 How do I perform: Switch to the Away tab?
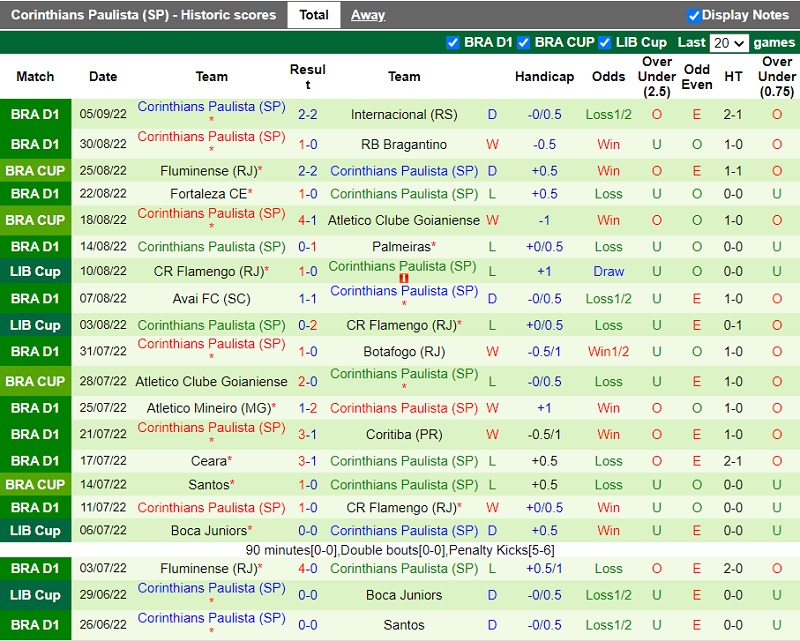point(367,15)
